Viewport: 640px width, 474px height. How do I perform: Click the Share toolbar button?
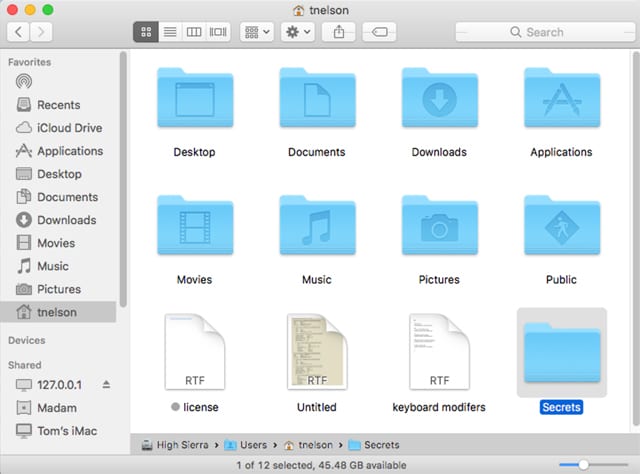[x=338, y=32]
